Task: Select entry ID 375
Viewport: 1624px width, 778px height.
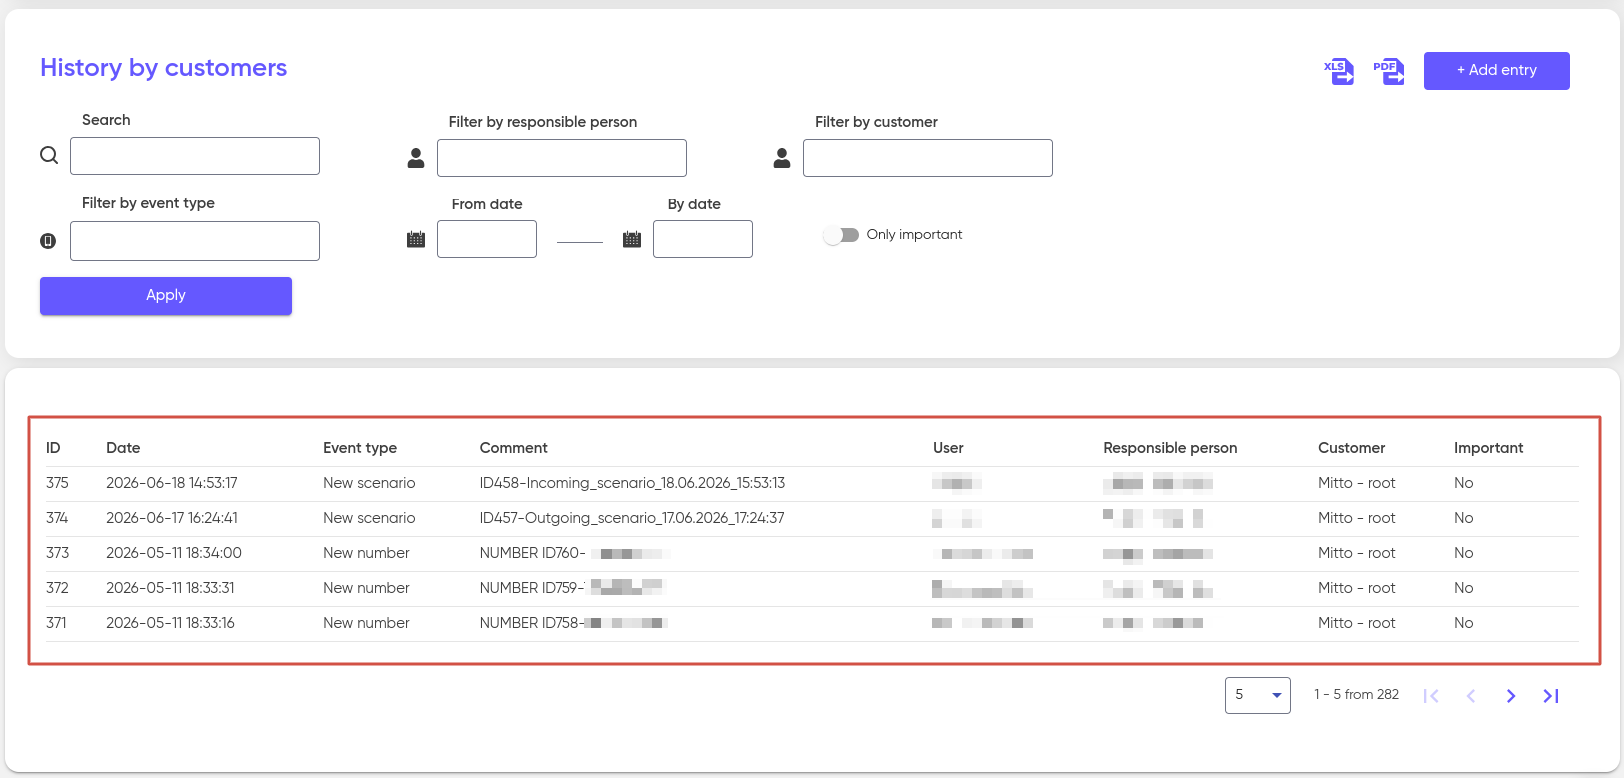Action: pos(57,483)
